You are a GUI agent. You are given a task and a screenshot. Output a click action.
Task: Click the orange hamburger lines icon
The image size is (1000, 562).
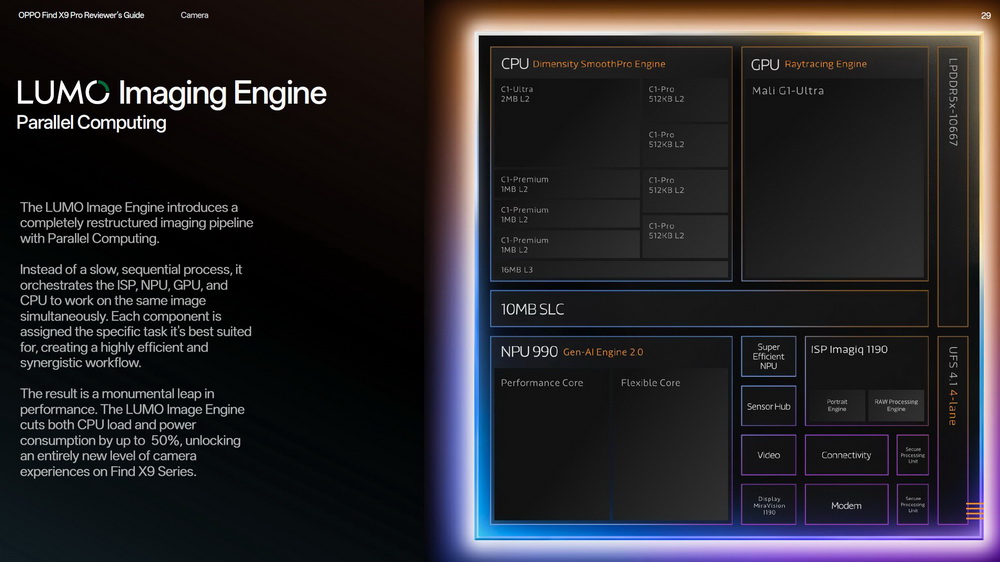tap(974, 511)
